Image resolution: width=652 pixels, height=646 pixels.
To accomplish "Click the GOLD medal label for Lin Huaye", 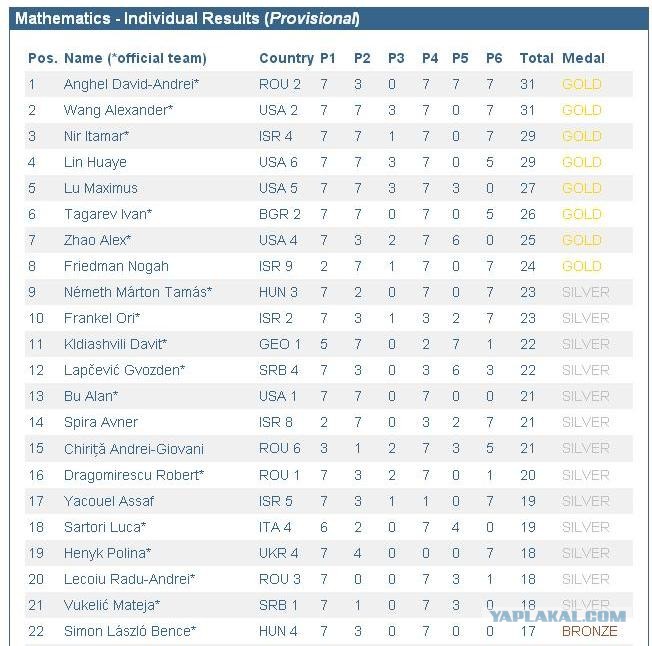I will (x=581, y=162).
